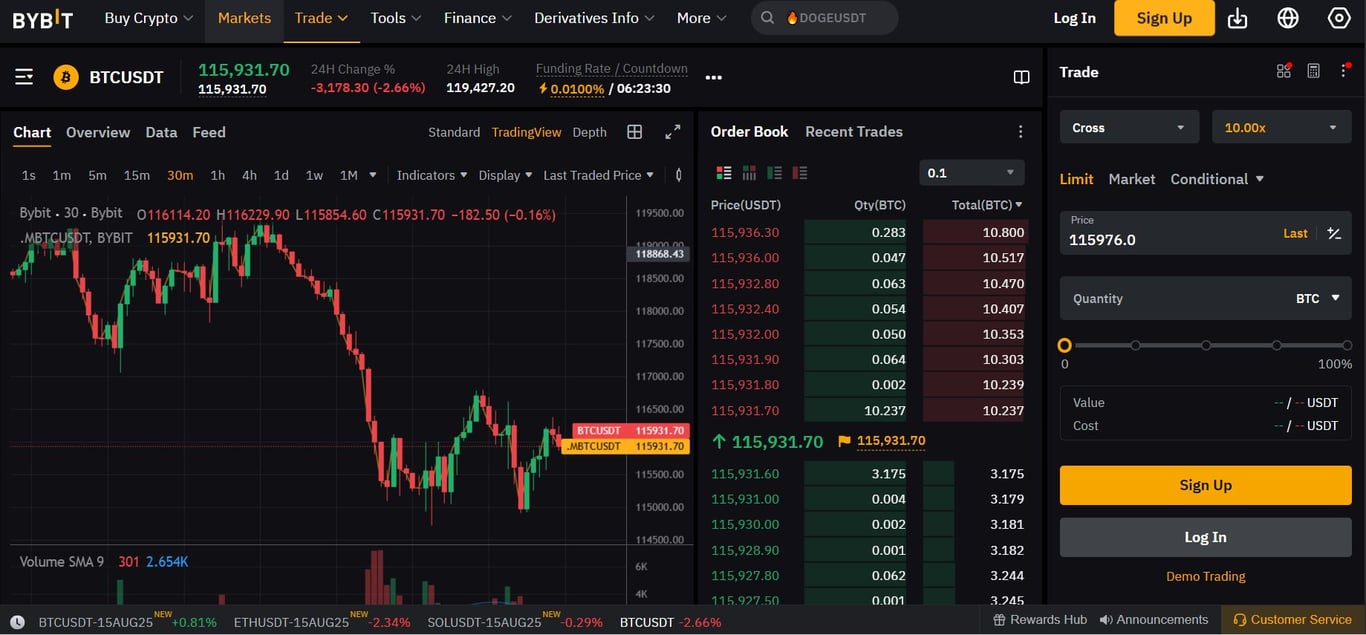Click the Sign Up button in Trade panel
1366x635 pixels.
tap(1205, 485)
